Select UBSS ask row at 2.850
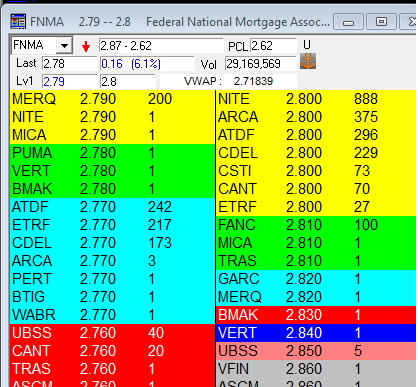 (x=317, y=351)
